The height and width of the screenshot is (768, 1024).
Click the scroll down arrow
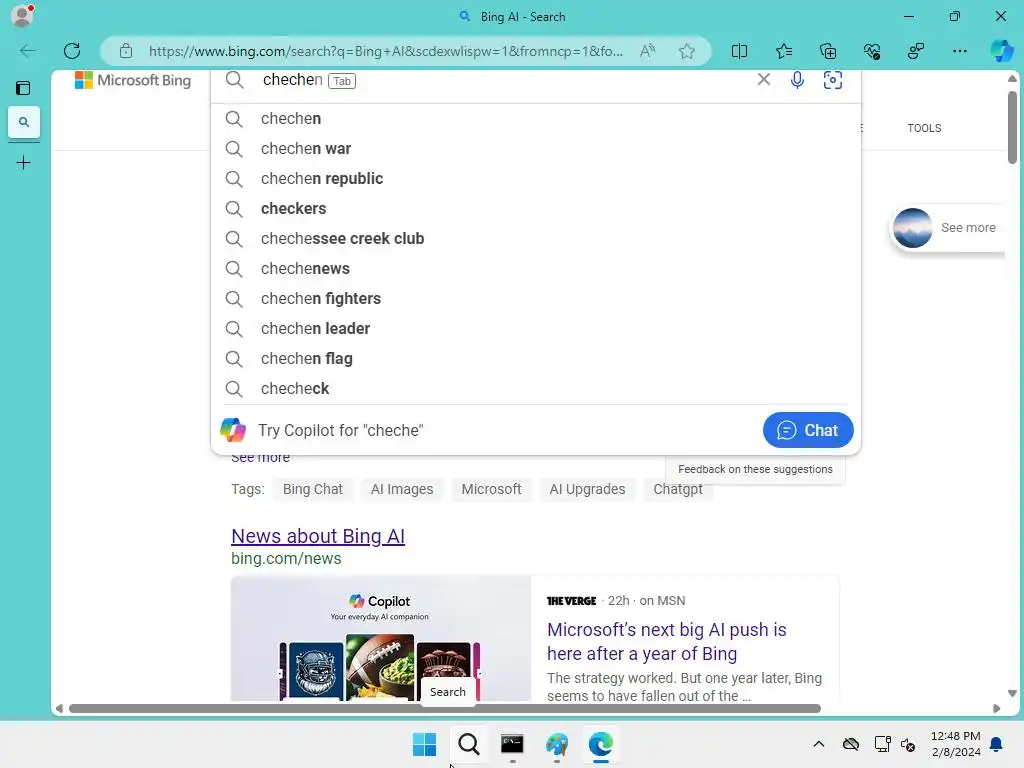[x=1012, y=694]
